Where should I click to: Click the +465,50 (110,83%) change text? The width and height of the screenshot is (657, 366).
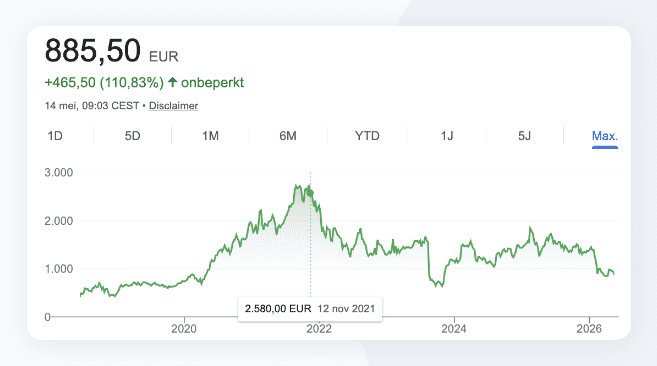104,83
